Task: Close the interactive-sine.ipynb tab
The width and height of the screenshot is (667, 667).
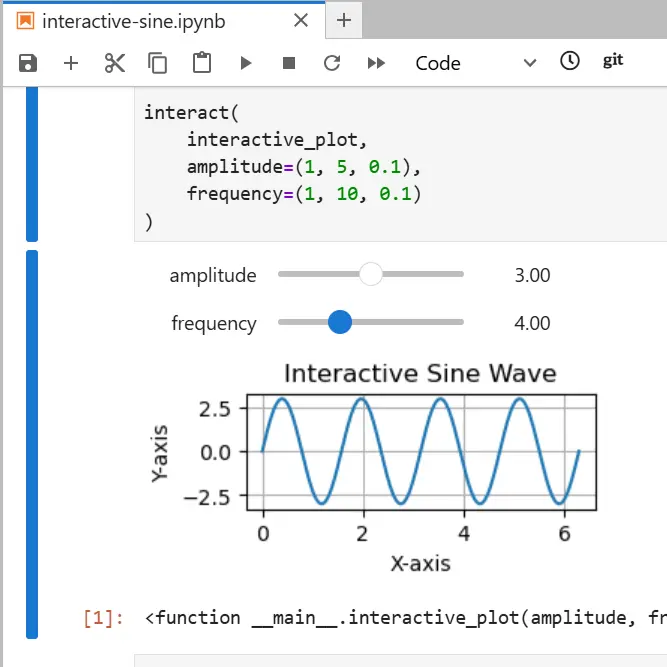Action: coord(301,20)
